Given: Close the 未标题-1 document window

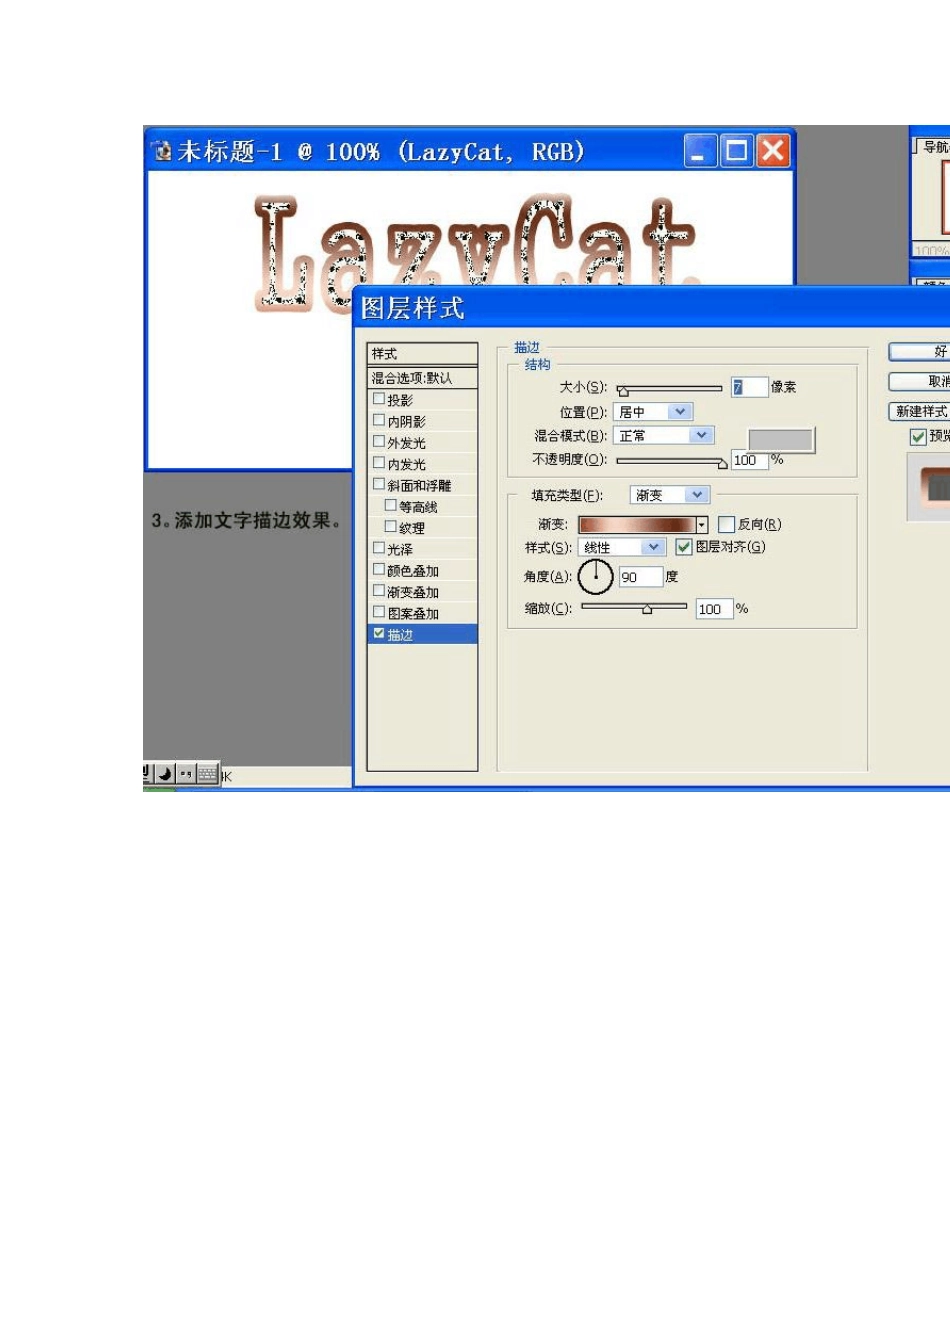Looking at the screenshot, I should click(773, 152).
